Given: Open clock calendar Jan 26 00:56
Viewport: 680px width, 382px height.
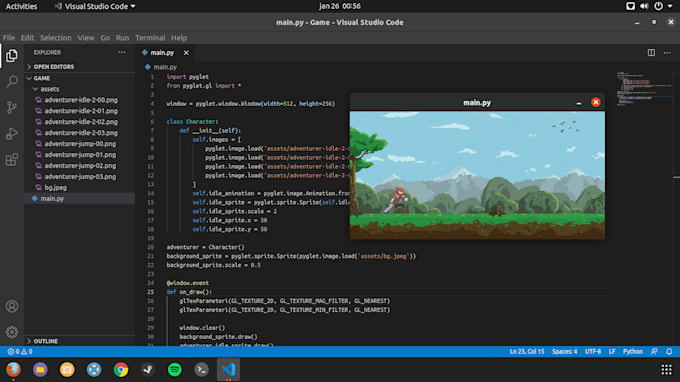Looking at the screenshot, I should click(x=340, y=6).
